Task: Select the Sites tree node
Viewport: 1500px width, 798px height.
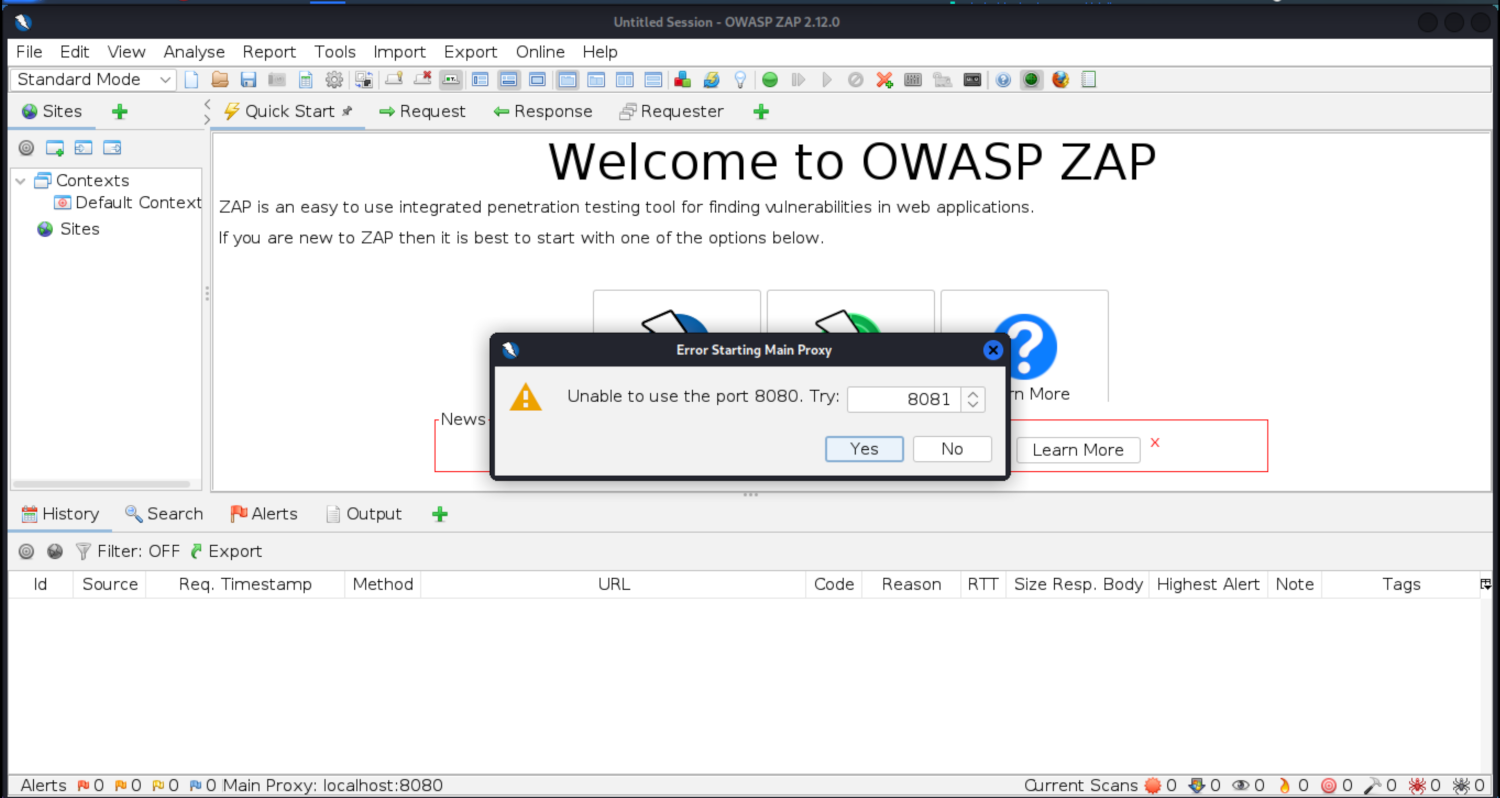Action: pos(69,228)
